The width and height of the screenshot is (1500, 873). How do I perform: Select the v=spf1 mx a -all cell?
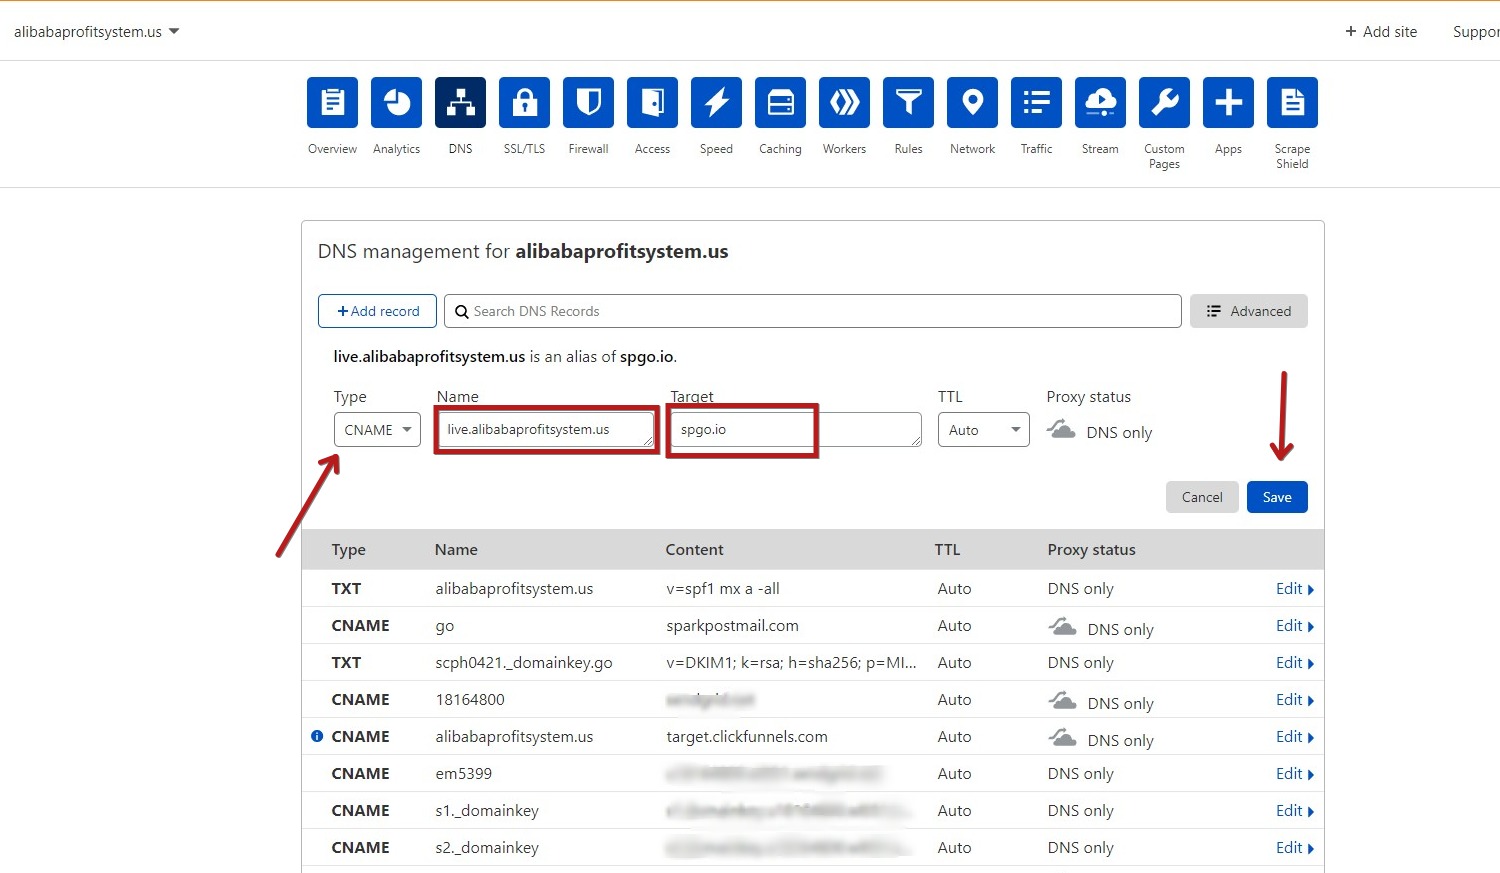click(x=722, y=589)
